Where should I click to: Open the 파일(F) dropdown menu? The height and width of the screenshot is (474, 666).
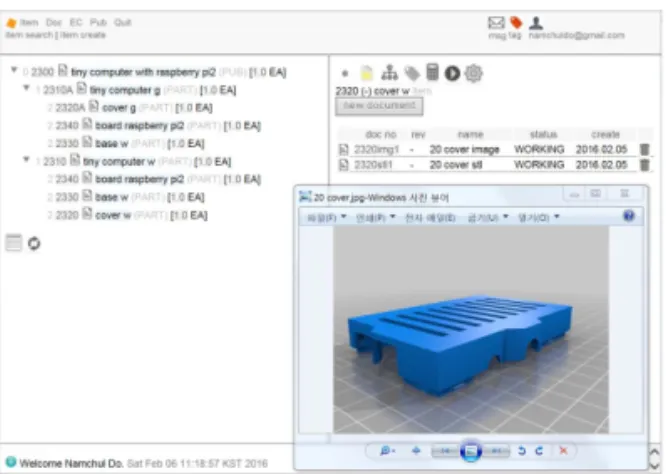[x=326, y=217]
